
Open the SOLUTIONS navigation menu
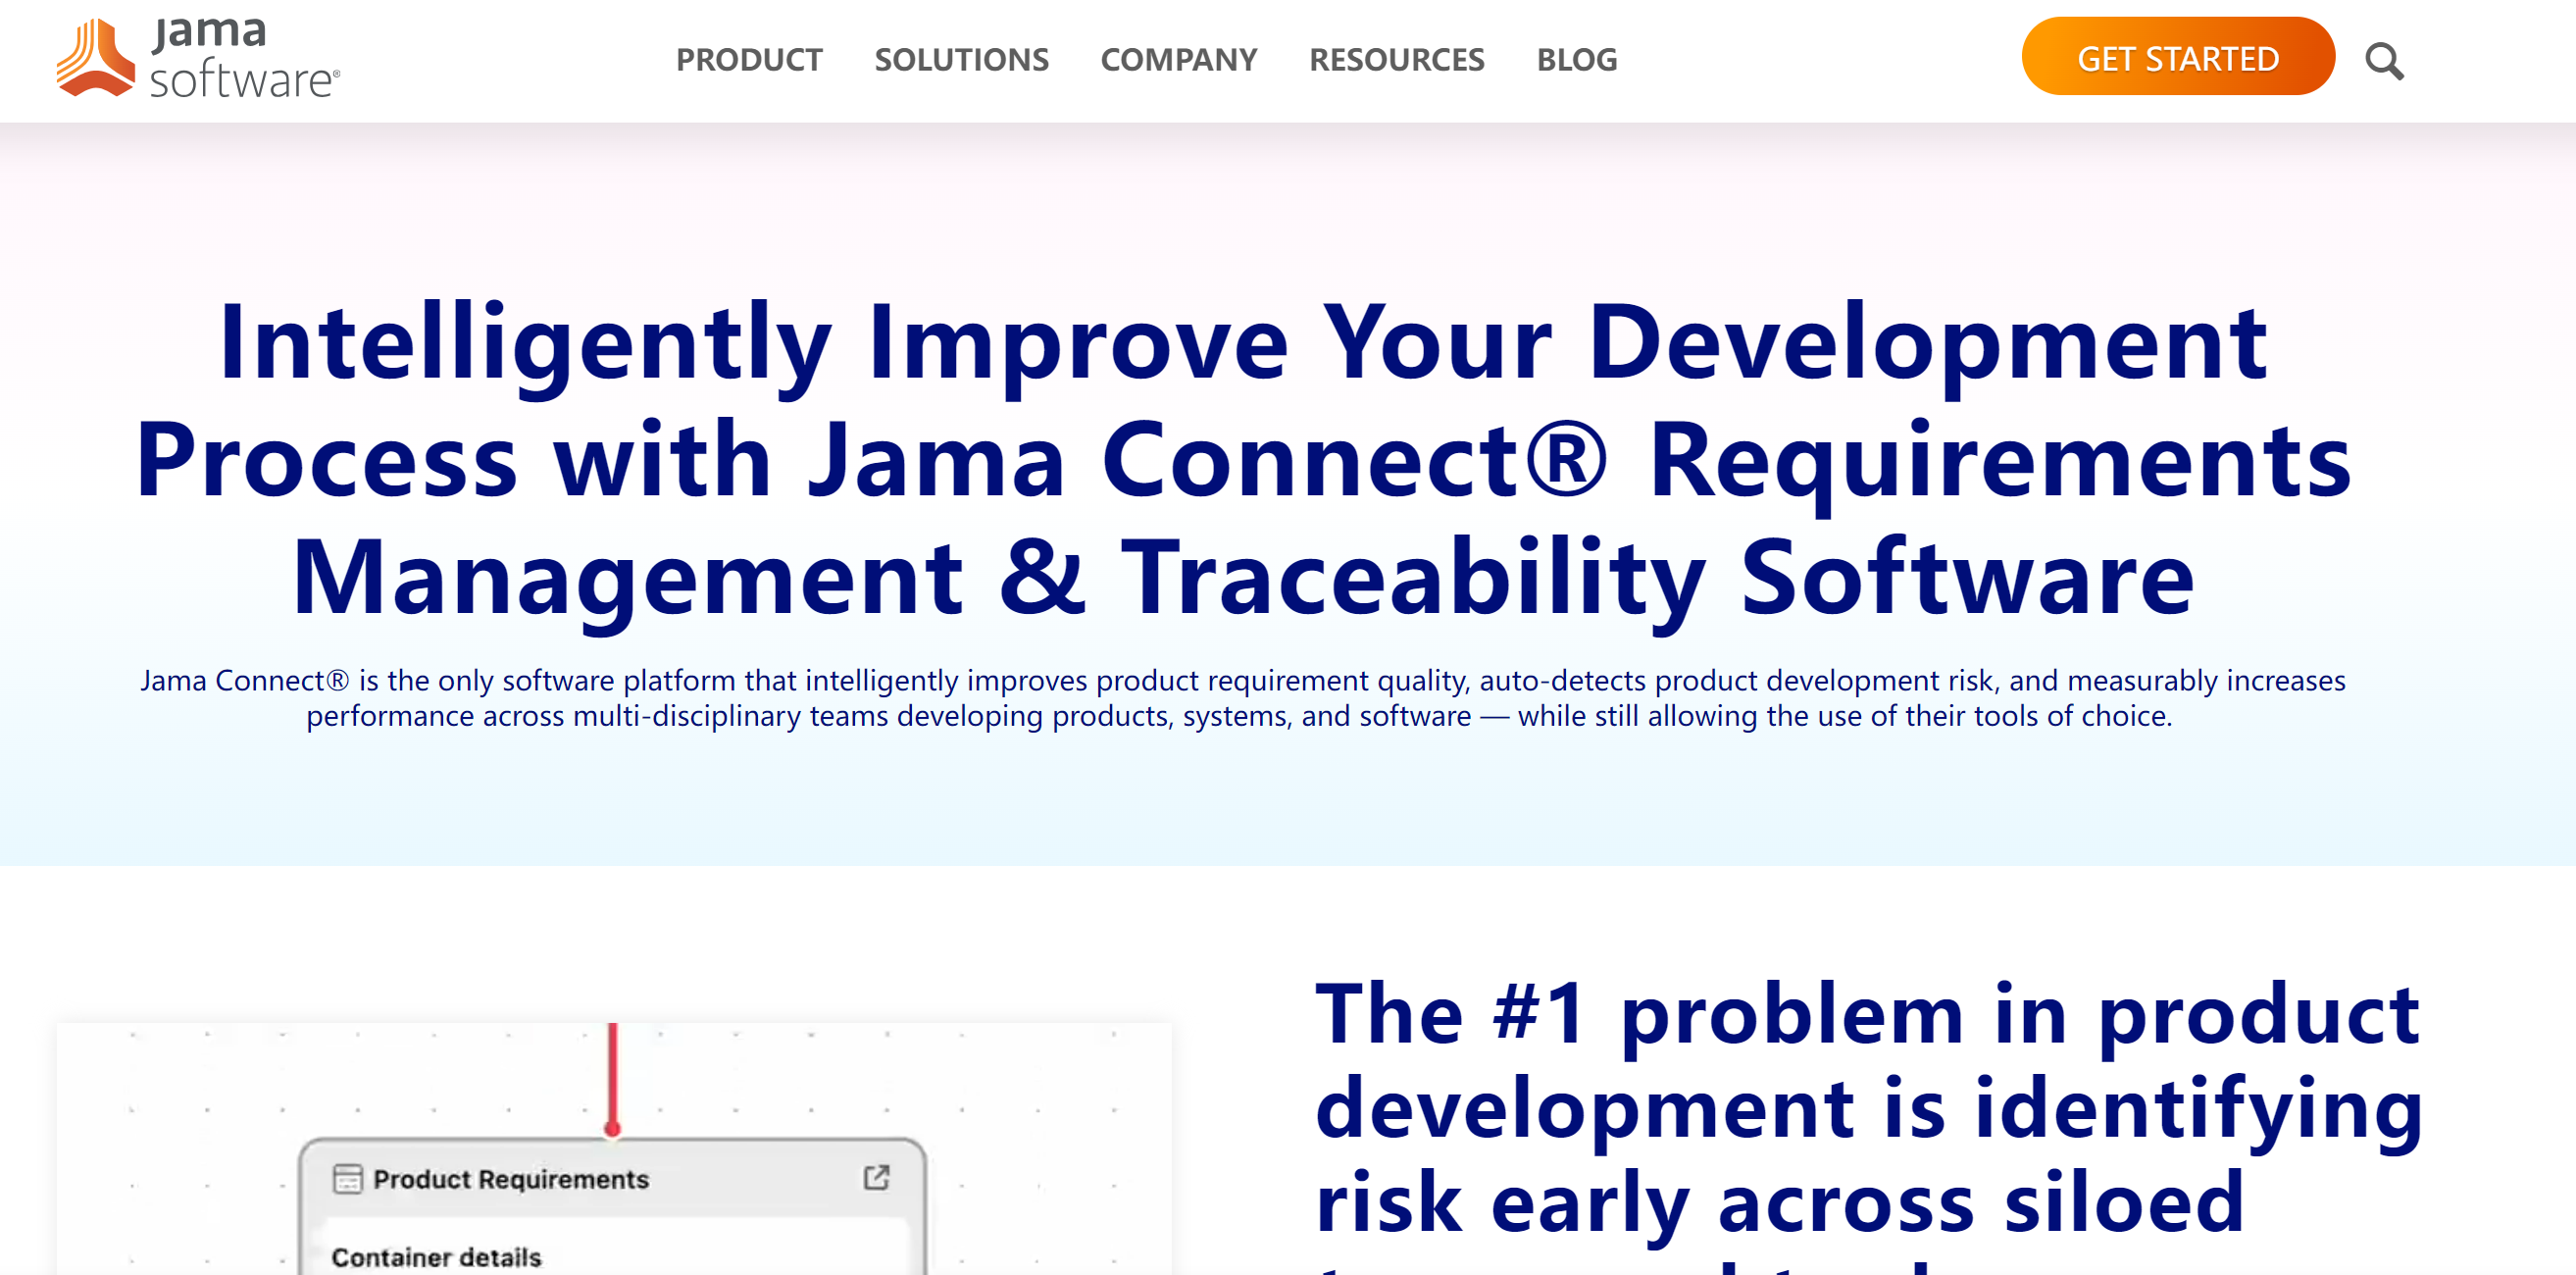(x=961, y=59)
